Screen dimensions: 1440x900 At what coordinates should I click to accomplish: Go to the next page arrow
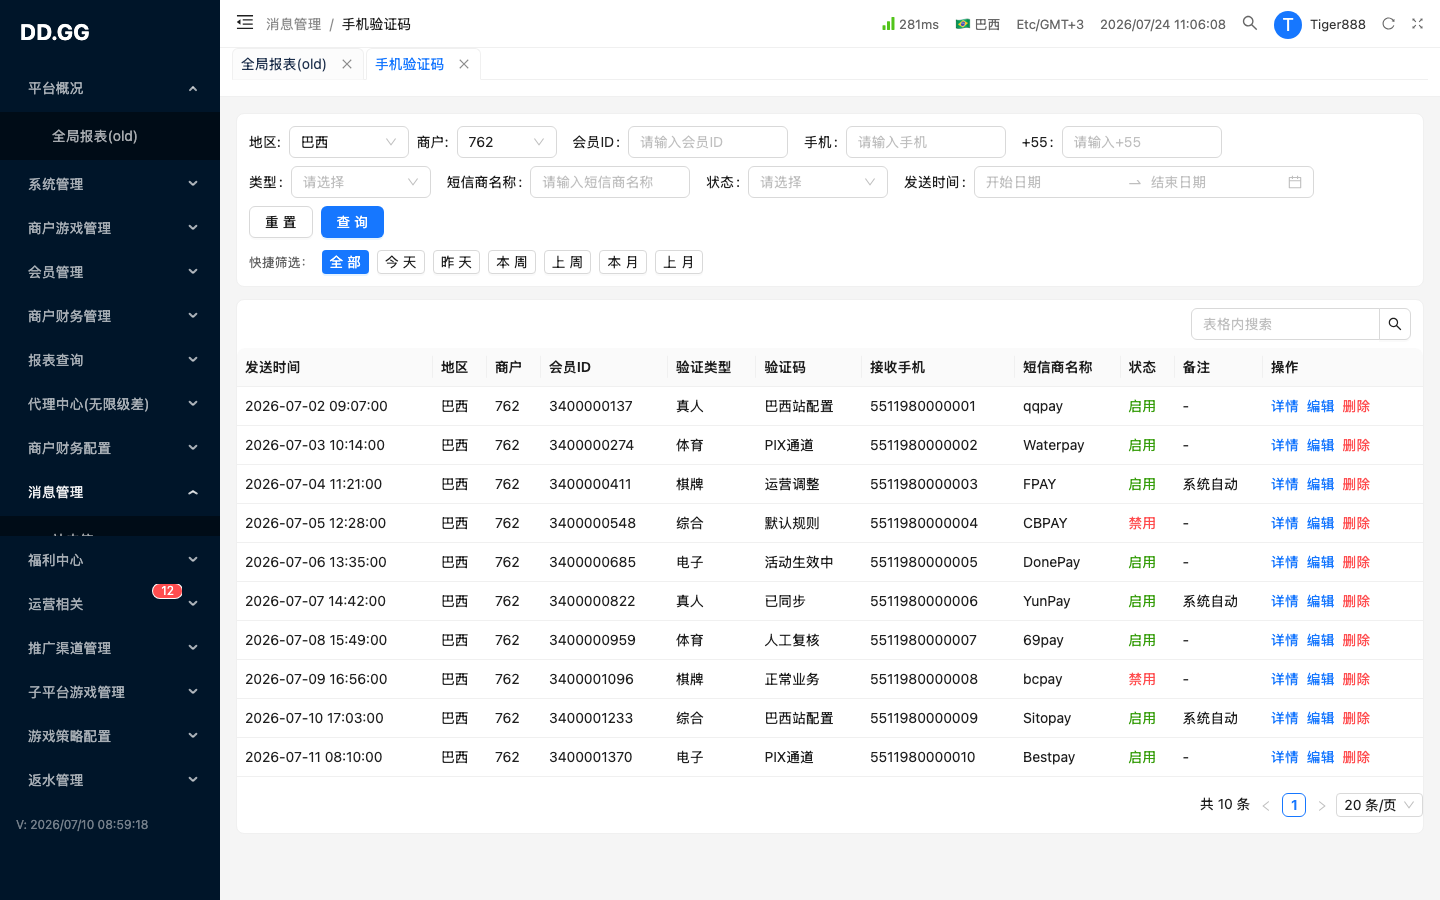pyautogui.click(x=1322, y=805)
